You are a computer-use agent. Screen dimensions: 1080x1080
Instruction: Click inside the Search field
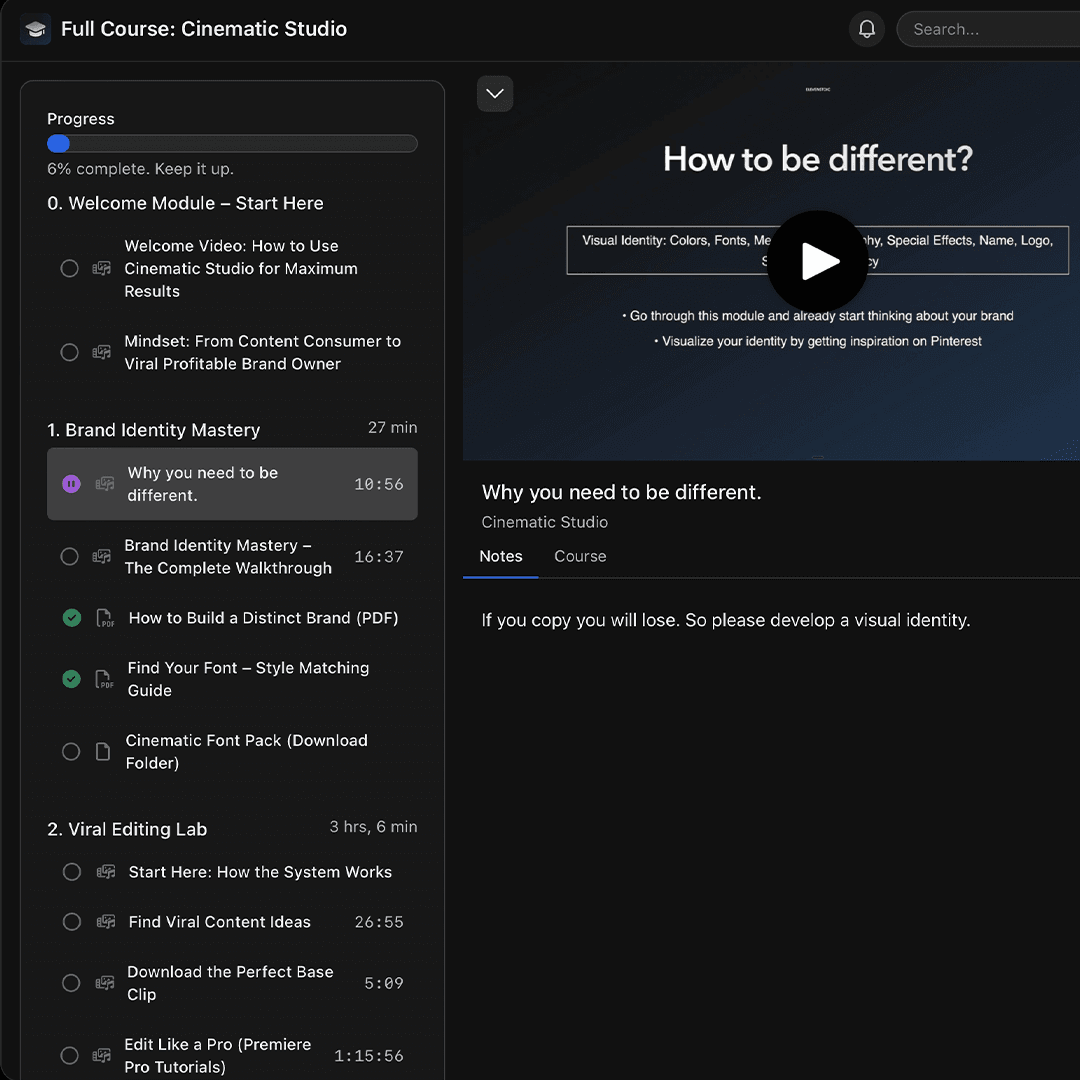(x=990, y=29)
